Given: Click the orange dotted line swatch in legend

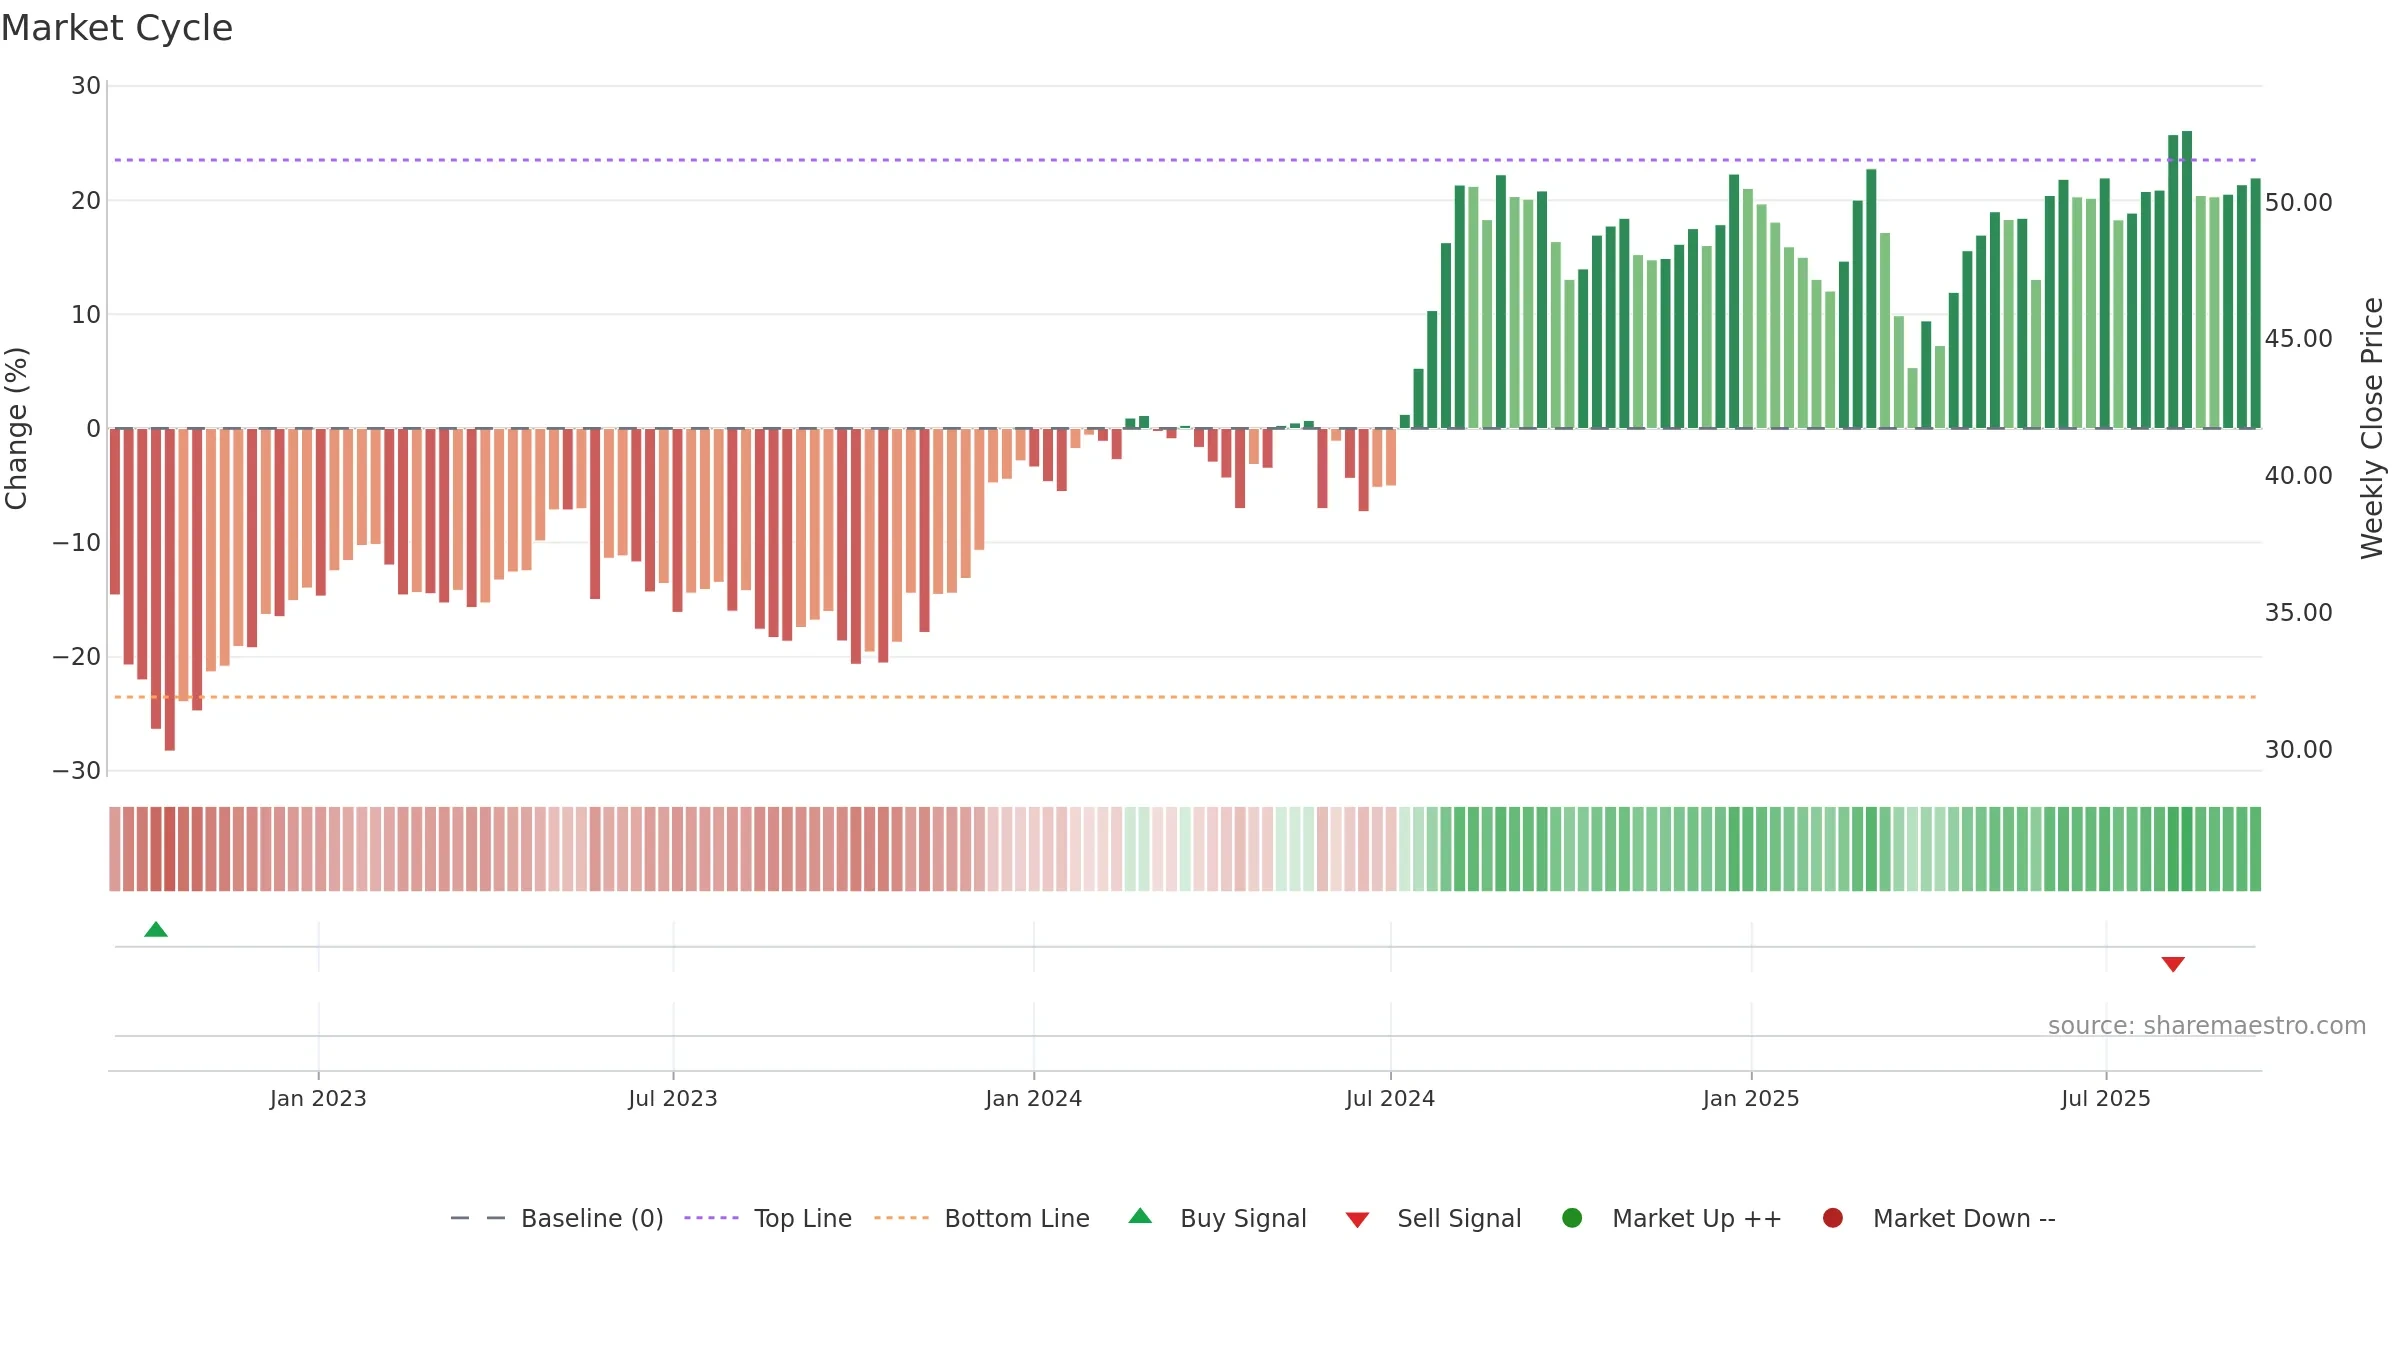Looking at the screenshot, I should pos(901,1218).
